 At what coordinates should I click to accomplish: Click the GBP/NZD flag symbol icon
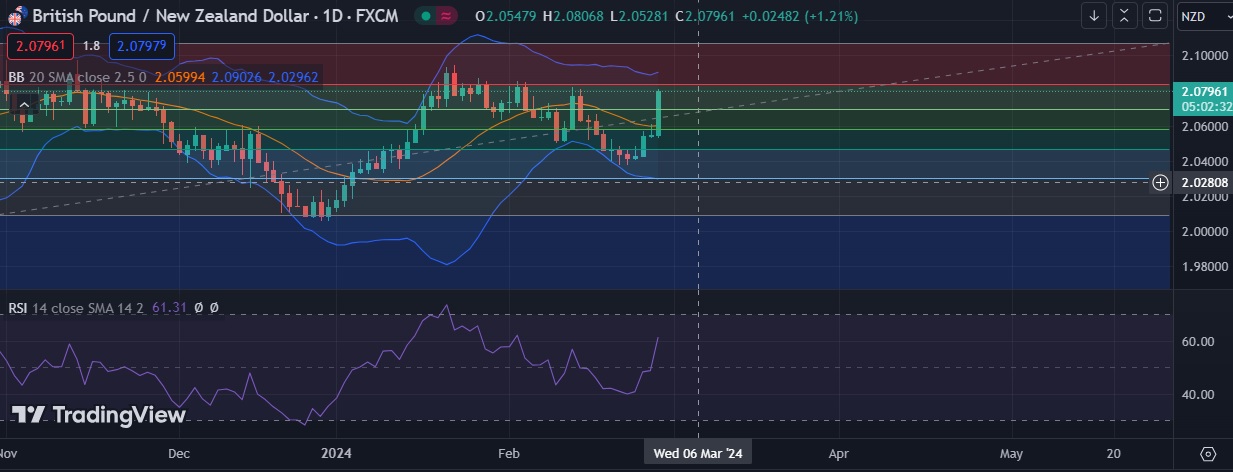[17, 15]
